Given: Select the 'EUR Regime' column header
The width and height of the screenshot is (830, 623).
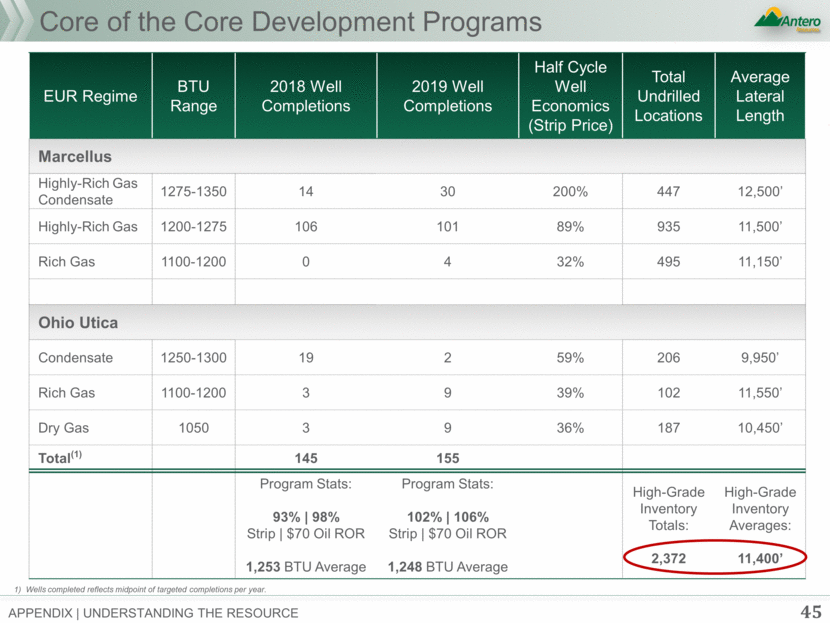Looking at the screenshot, I should (91, 96).
